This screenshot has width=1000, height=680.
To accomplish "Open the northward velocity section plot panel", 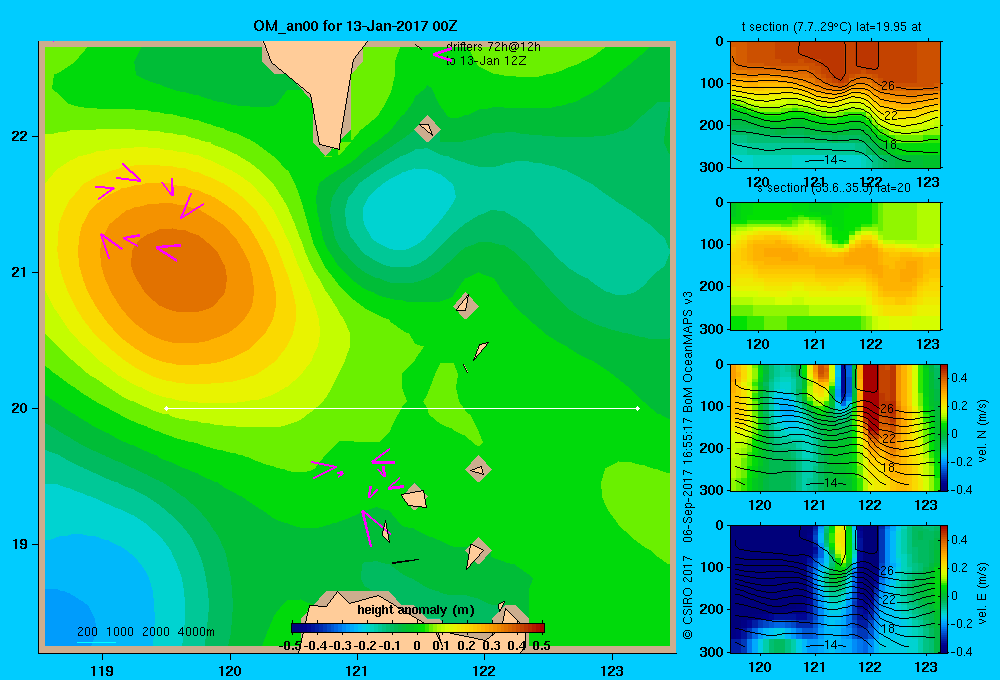I will click(x=835, y=427).
